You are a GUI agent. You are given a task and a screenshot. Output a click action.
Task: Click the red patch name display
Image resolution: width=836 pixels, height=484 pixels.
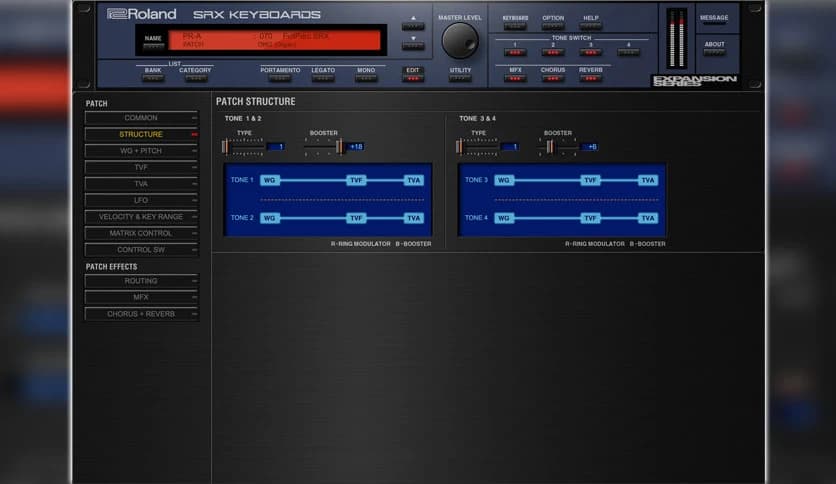[275, 41]
